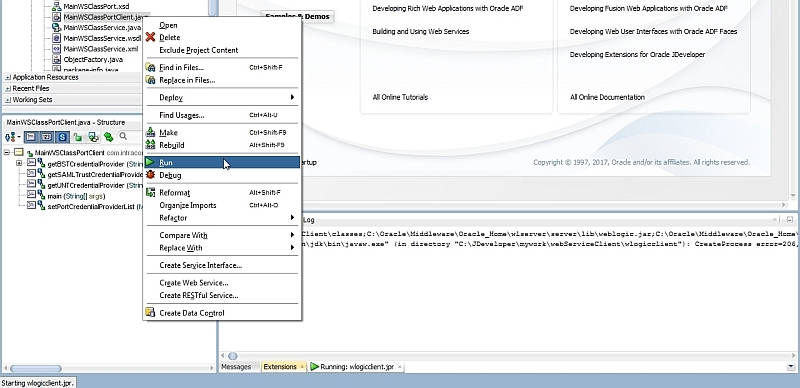Viewport: 800px width, 388px height.
Task: Select main (String[] args) in Structure
Action: pos(76,196)
